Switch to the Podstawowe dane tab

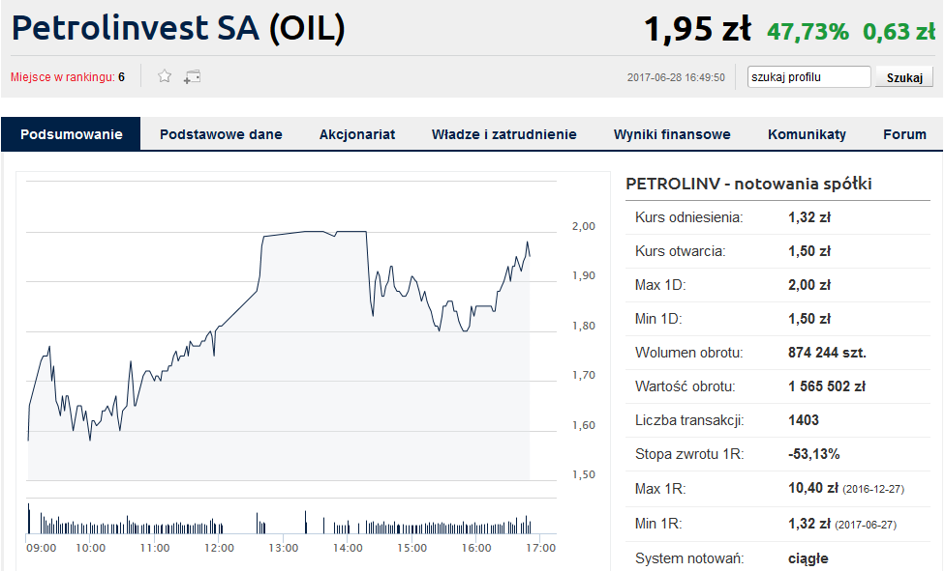[221, 134]
